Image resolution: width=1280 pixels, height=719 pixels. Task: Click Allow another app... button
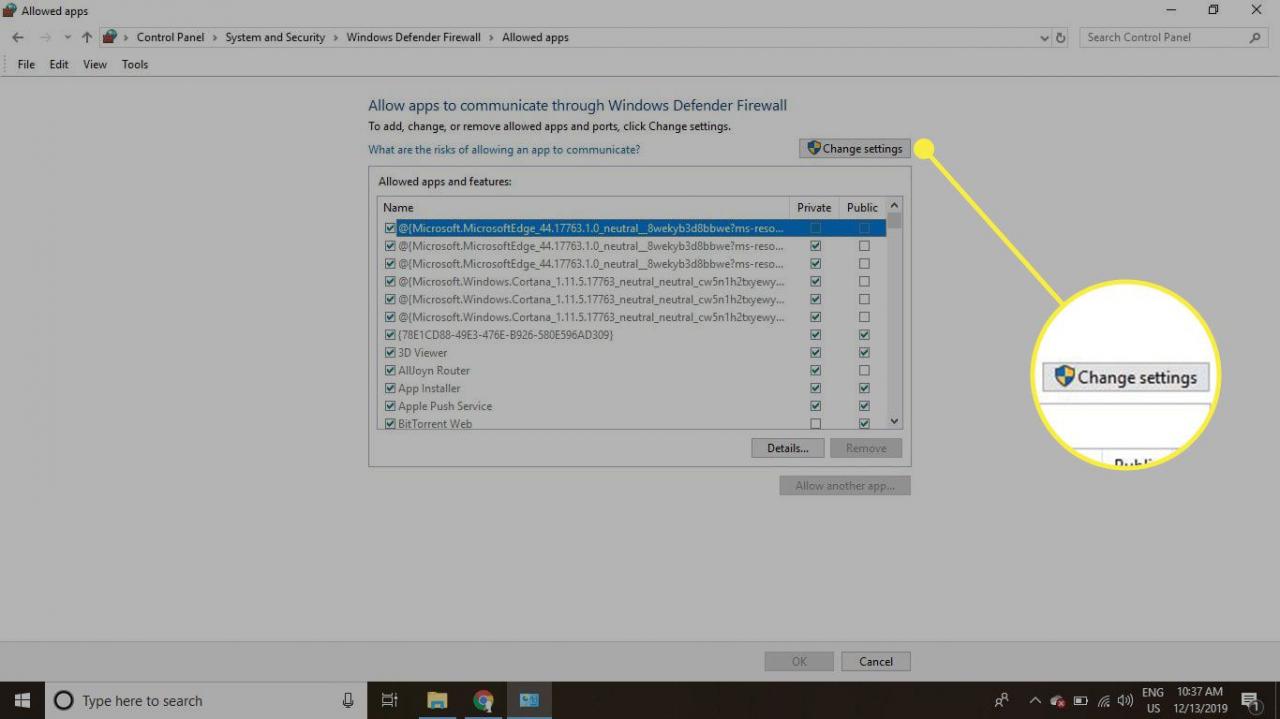pyautogui.click(x=845, y=486)
